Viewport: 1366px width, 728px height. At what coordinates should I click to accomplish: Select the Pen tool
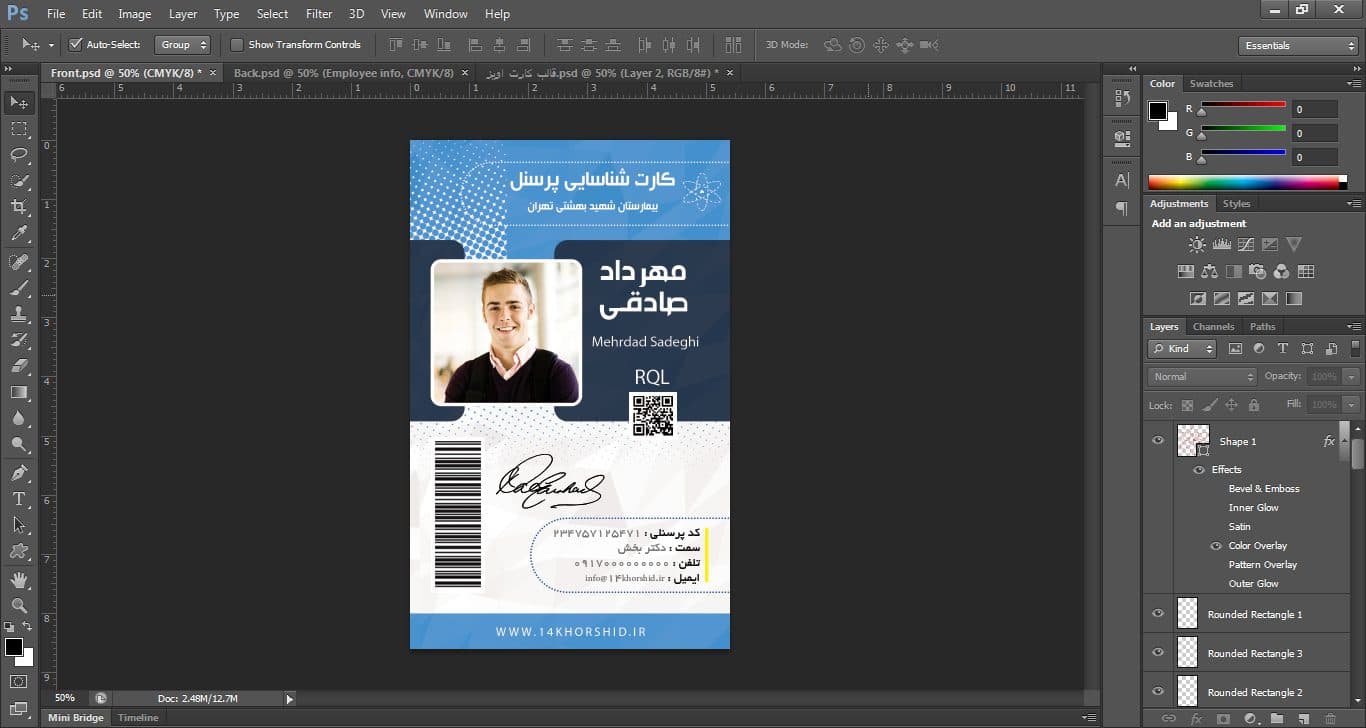pos(19,473)
